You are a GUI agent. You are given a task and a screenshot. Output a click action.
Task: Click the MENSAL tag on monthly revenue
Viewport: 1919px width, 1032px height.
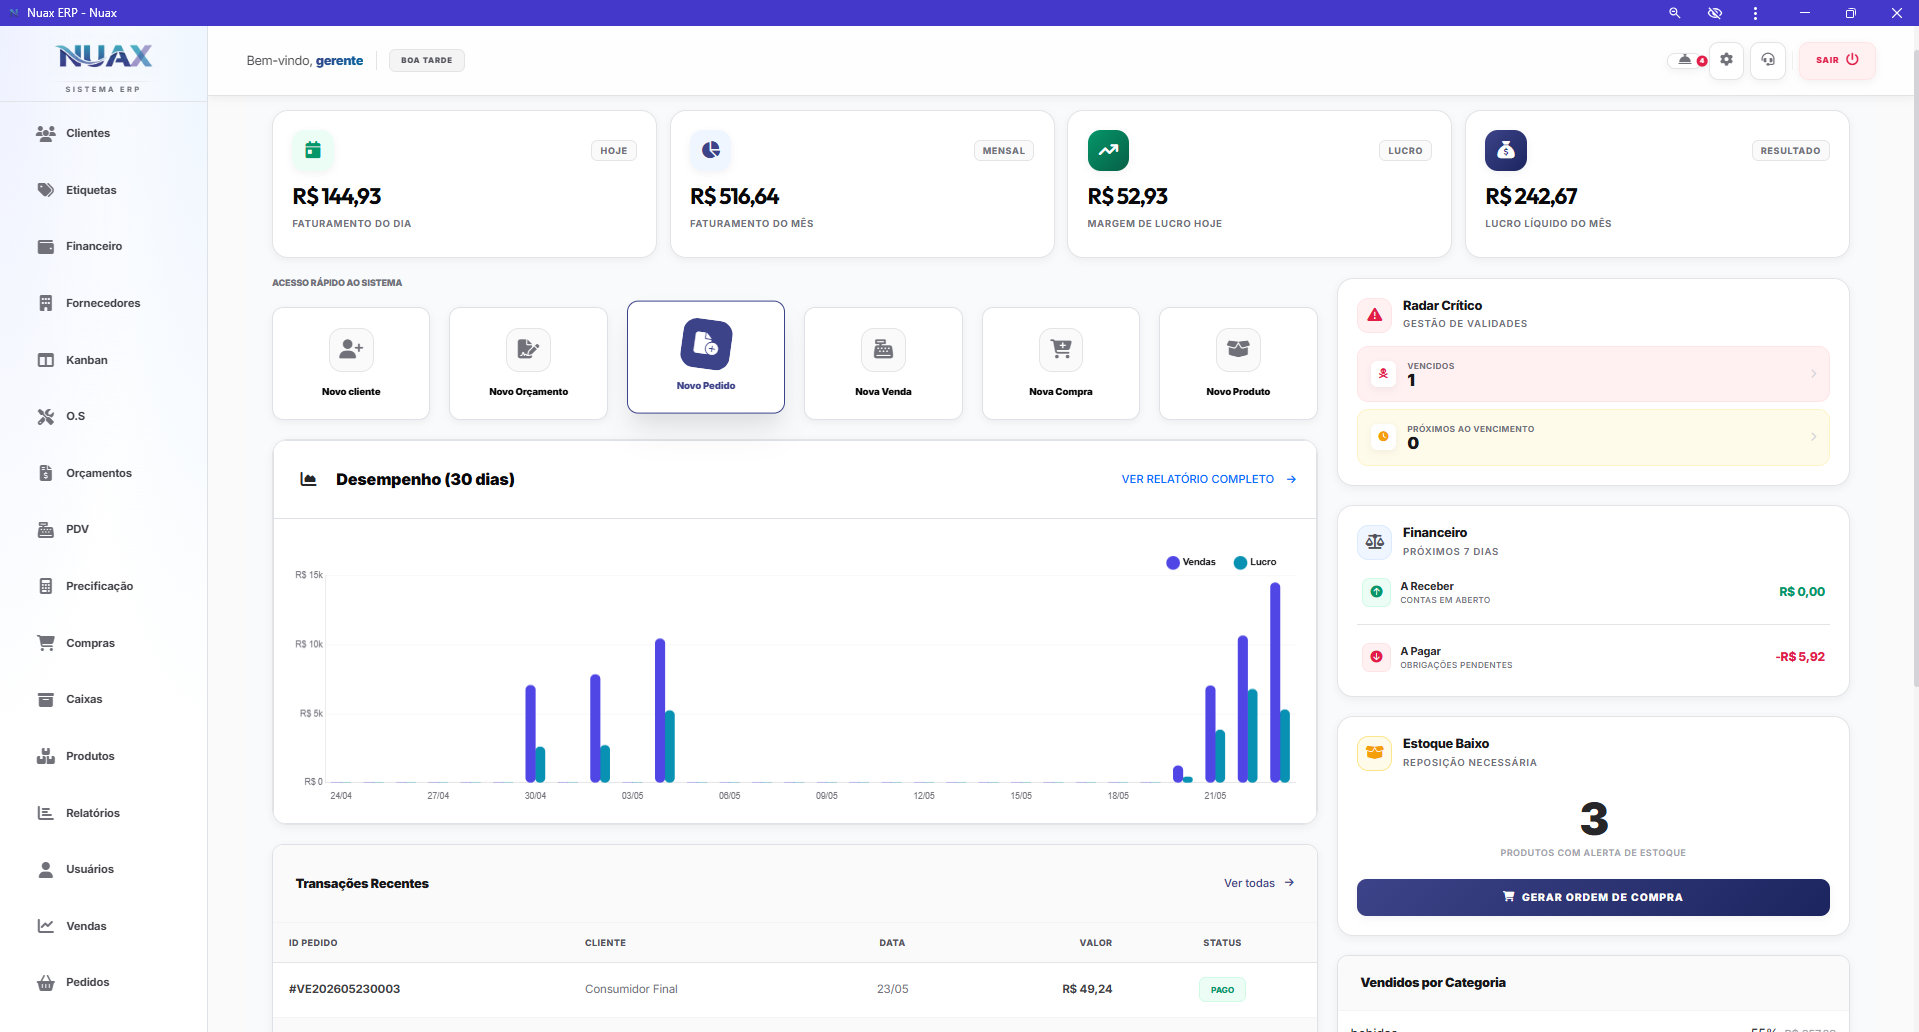1003,151
